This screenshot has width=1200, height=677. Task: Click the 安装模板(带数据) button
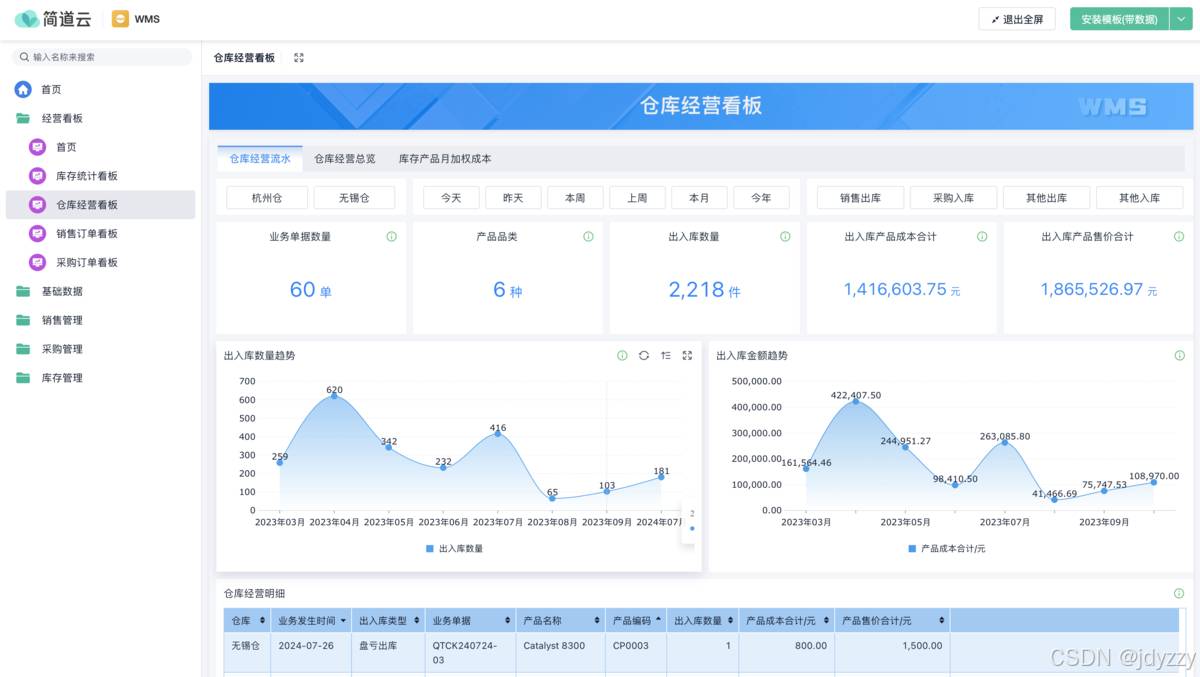[1118, 19]
